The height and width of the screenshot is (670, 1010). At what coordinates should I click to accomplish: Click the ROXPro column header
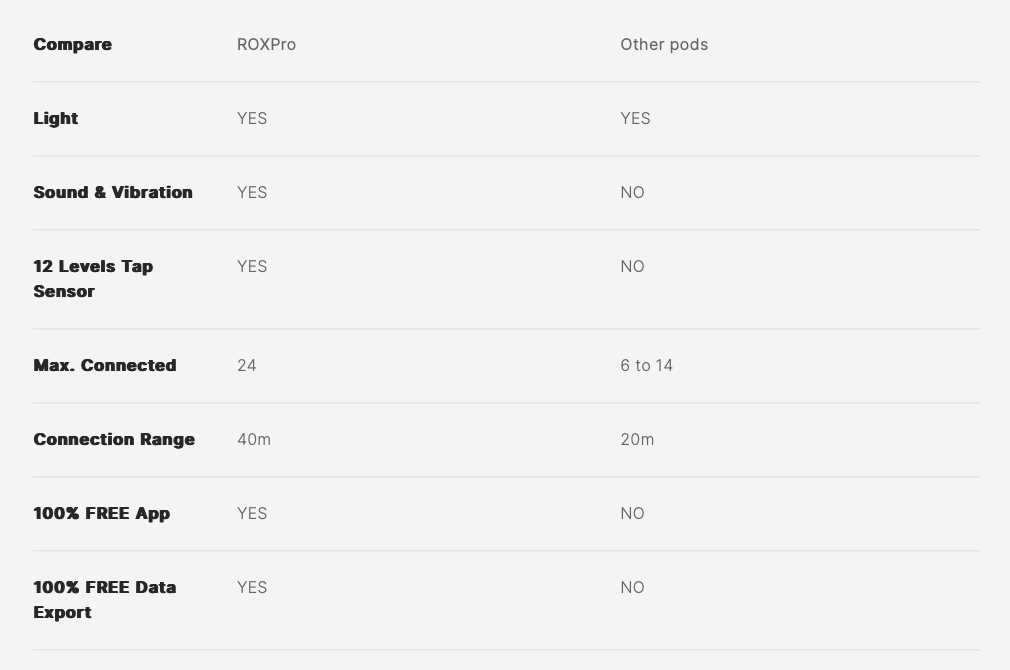coord(266,44)
